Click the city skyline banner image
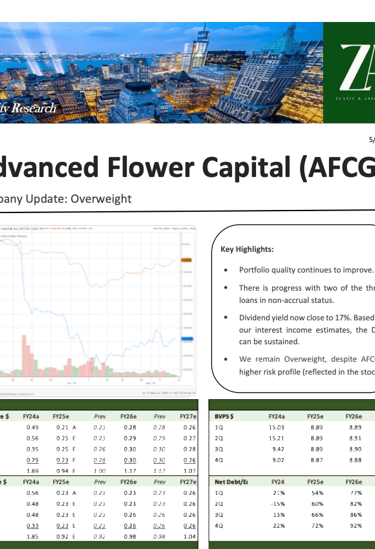Image resolution: width=375 pixels, height=549 pixels. (161, 72)
